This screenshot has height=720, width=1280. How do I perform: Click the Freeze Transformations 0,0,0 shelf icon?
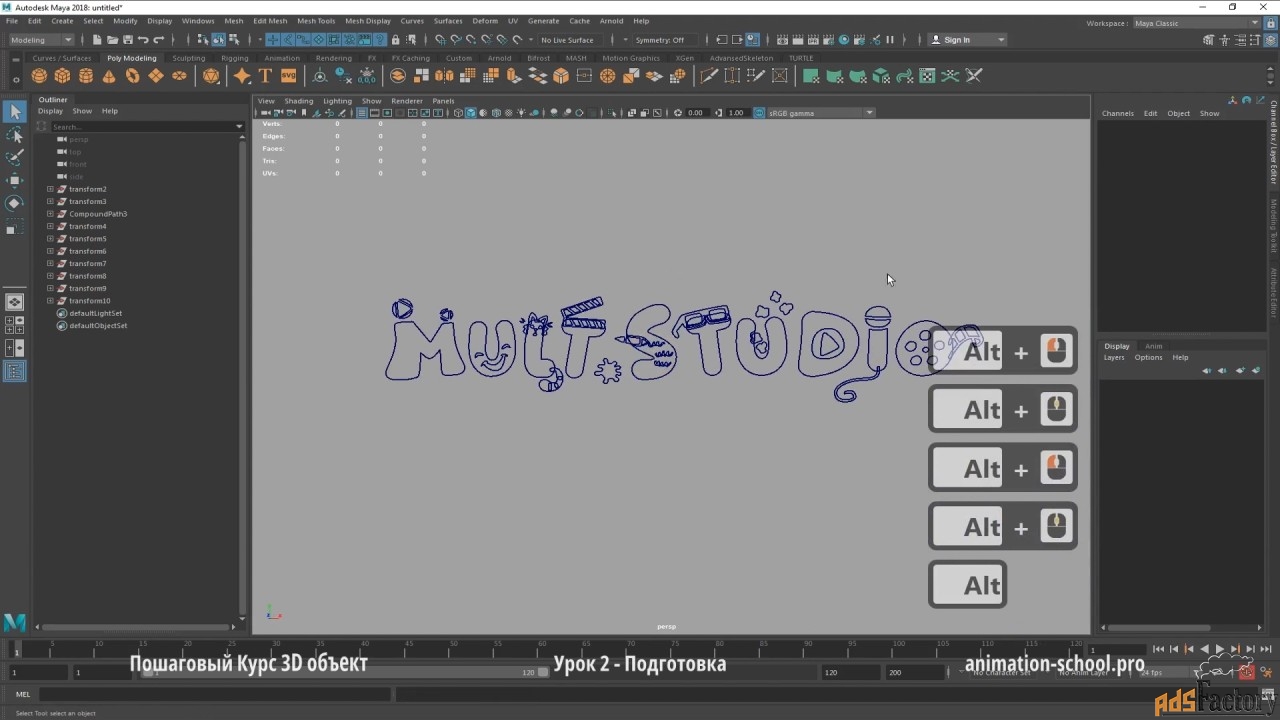point(367,76)
